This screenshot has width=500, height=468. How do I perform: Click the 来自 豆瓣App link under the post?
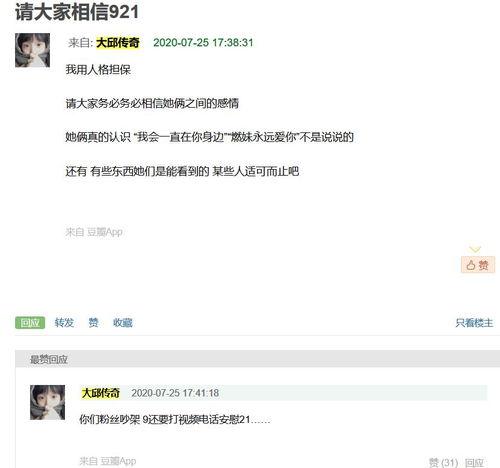(x=94, y=232)
